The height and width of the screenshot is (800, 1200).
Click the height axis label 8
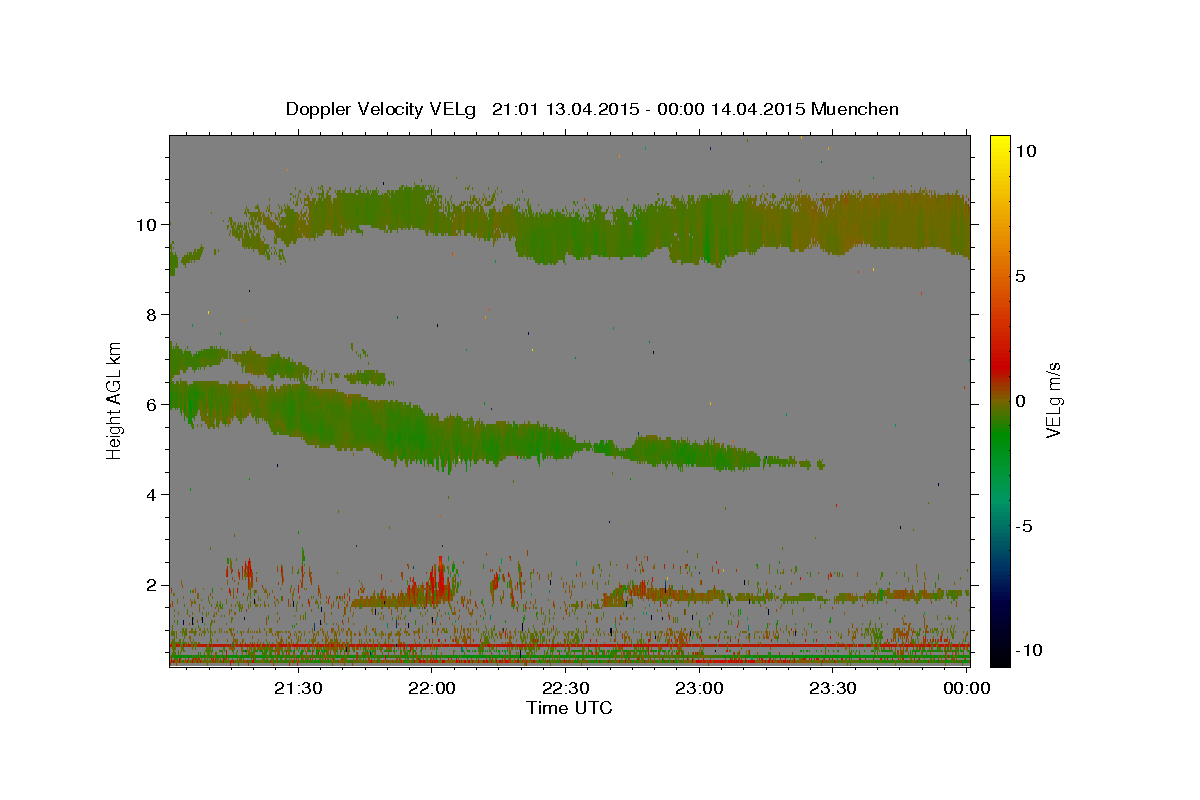(152, 314)
